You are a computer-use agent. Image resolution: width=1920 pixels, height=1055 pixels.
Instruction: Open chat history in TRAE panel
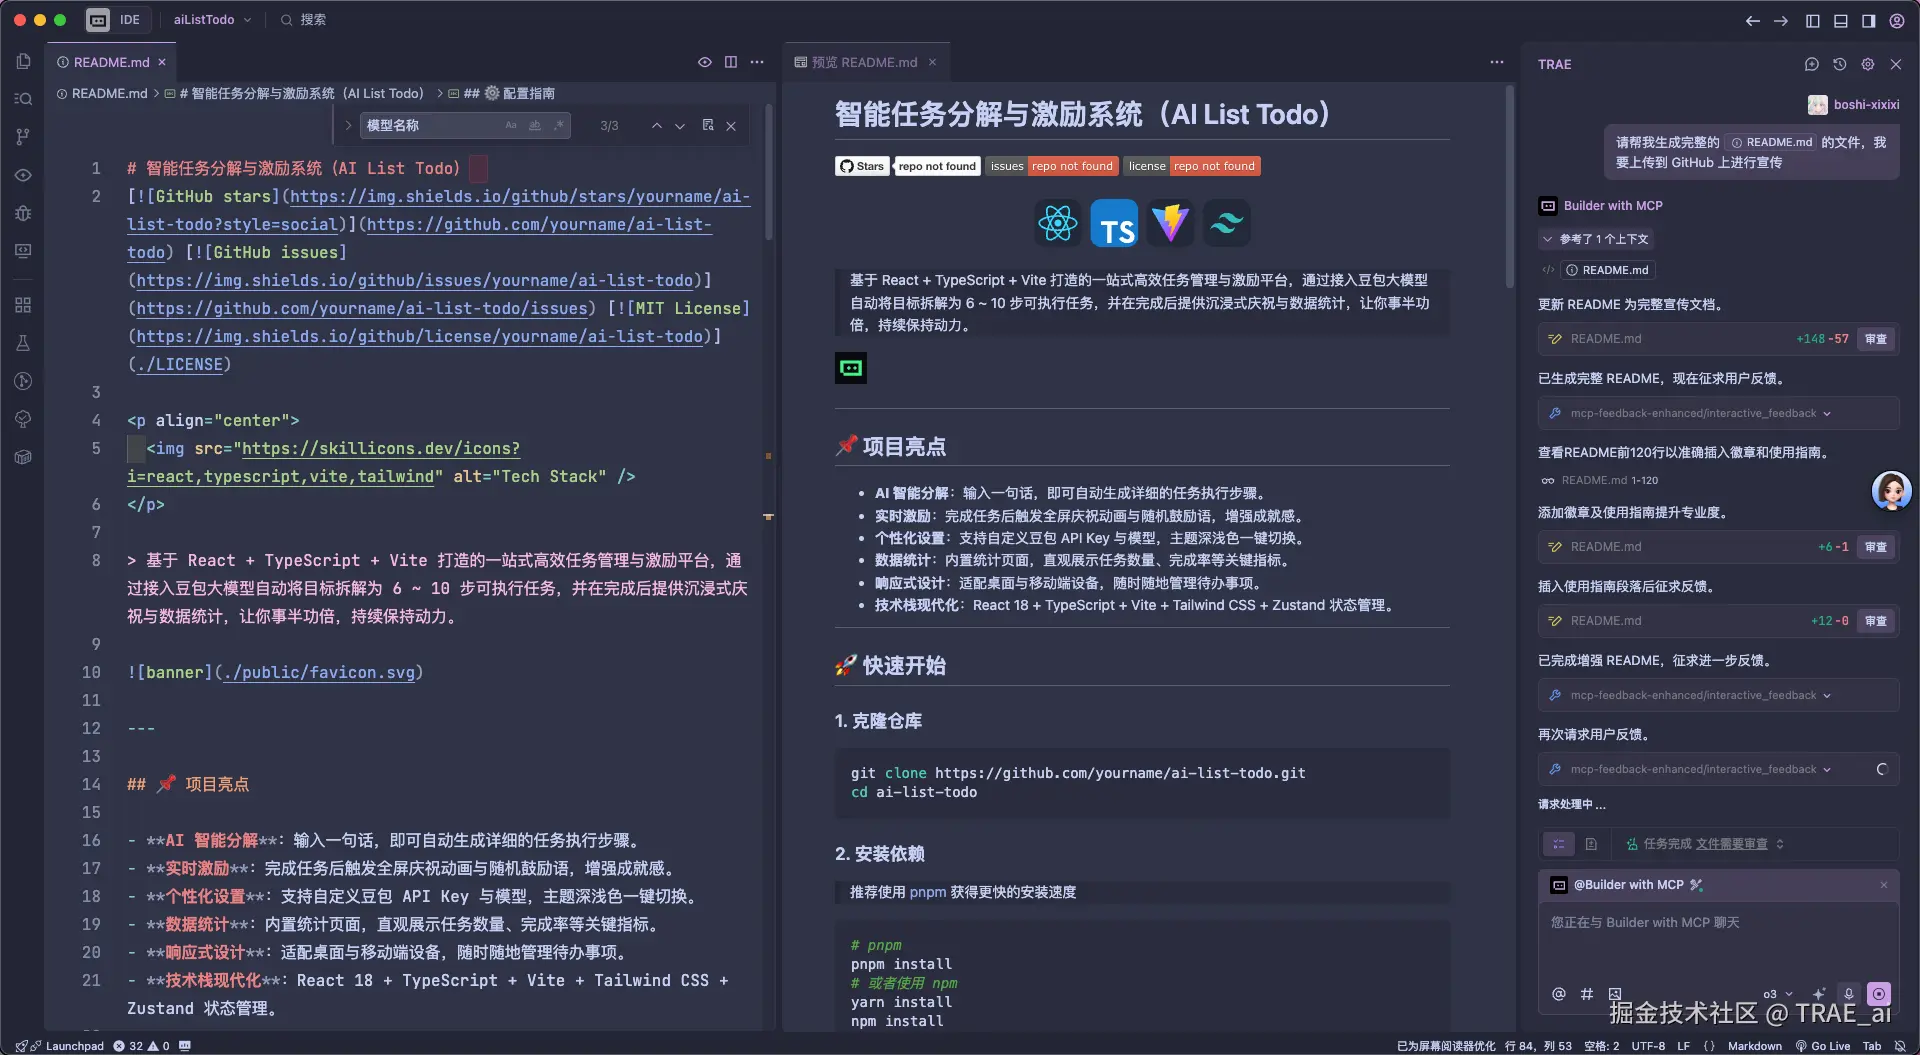pos(1839,64)
